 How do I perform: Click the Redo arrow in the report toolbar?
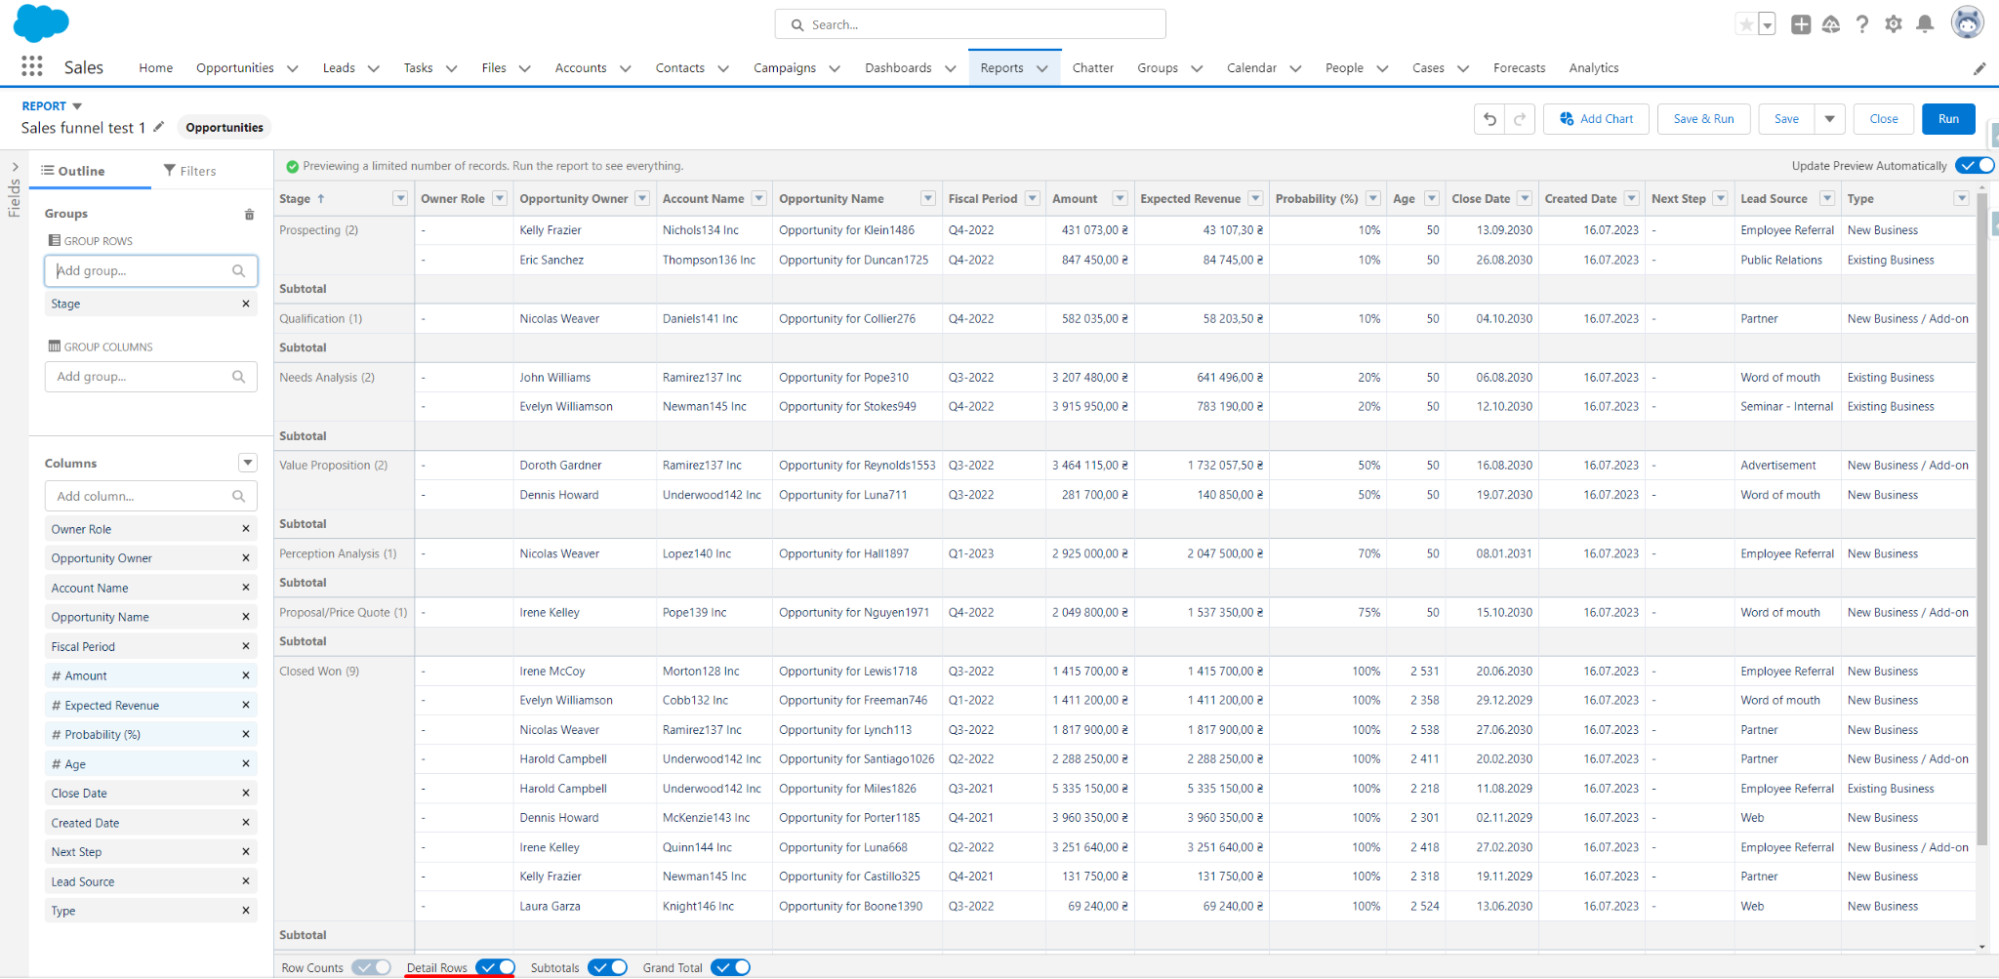[x=1519, y=118]
